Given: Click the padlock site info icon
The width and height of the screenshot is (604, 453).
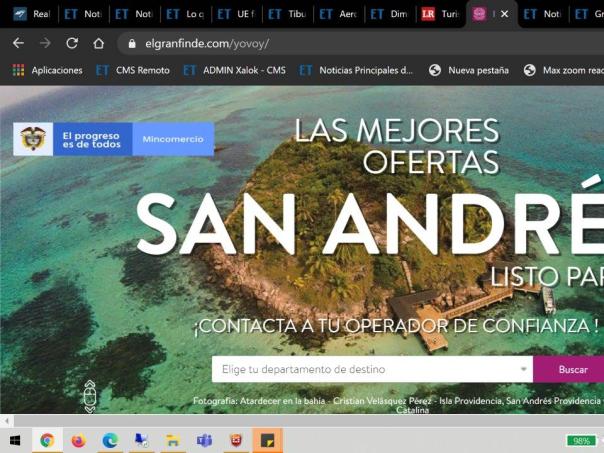Looking at the screenshot, I should (131, 44).
